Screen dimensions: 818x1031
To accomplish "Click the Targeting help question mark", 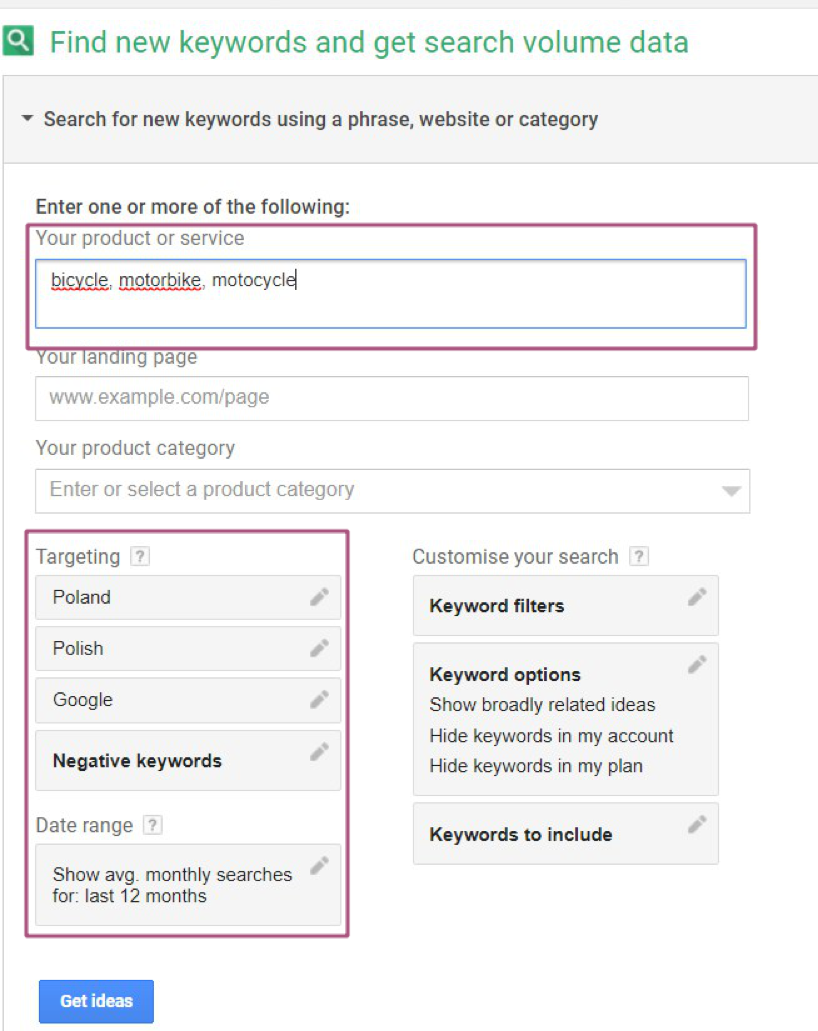I will 140,557.
